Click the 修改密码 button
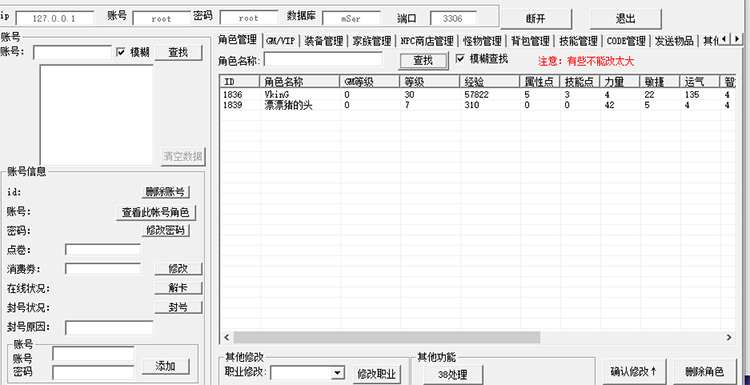The image size is (750, 385). click(165, 231)
